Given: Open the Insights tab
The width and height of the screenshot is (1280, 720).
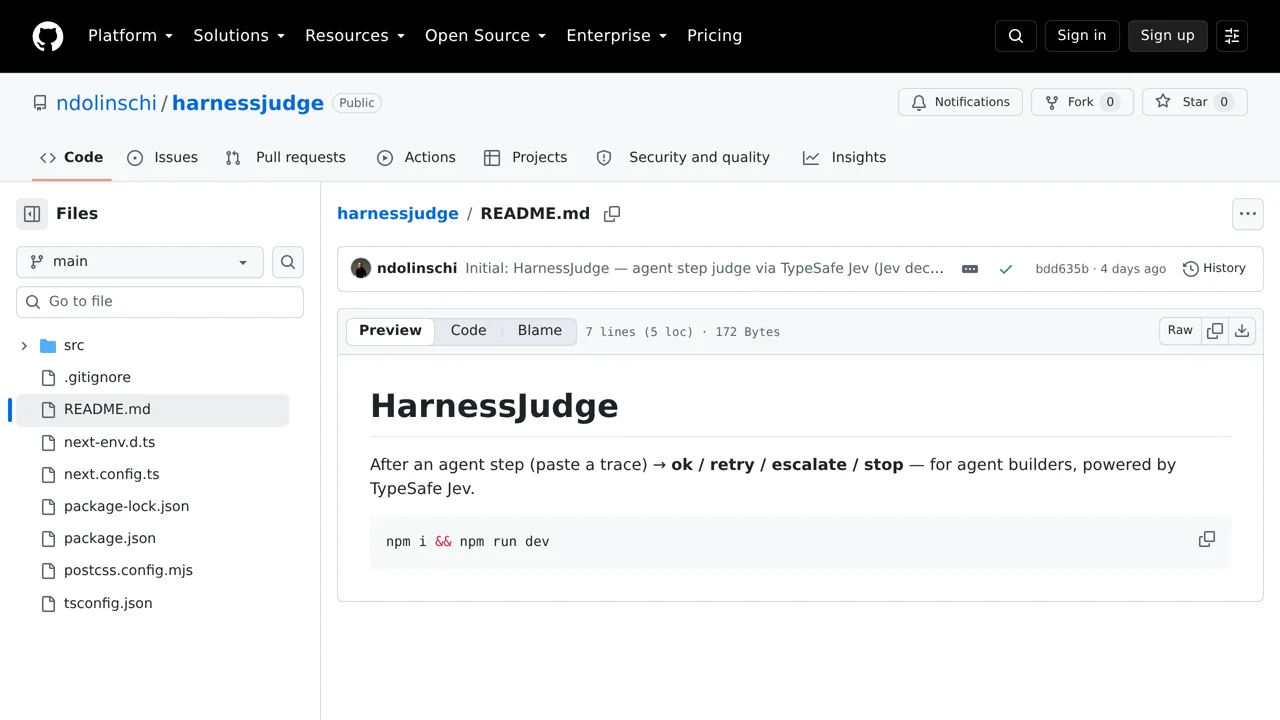Looking at the screenshot, I should 845,158.
